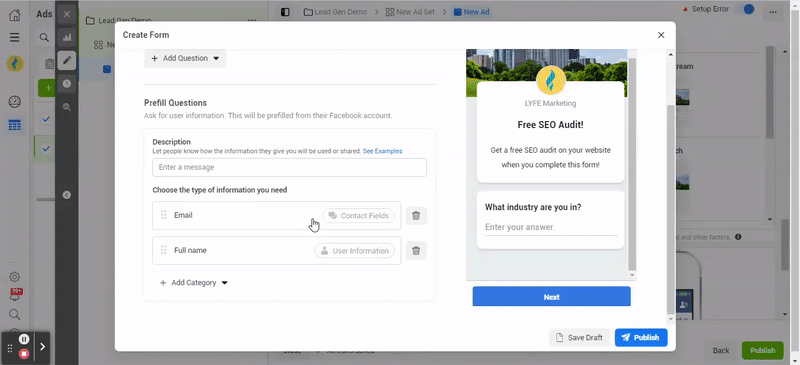Toggle the second checked checkbox in Ads list

coord(46,149)
